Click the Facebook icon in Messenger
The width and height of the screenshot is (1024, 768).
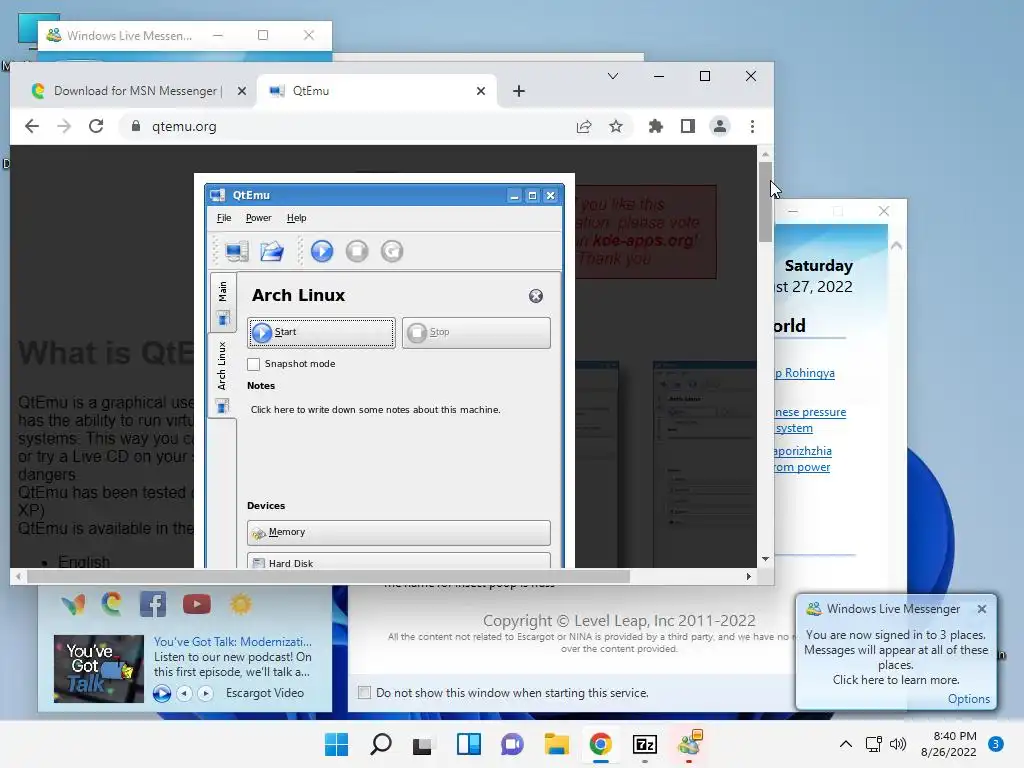(153, 605)
